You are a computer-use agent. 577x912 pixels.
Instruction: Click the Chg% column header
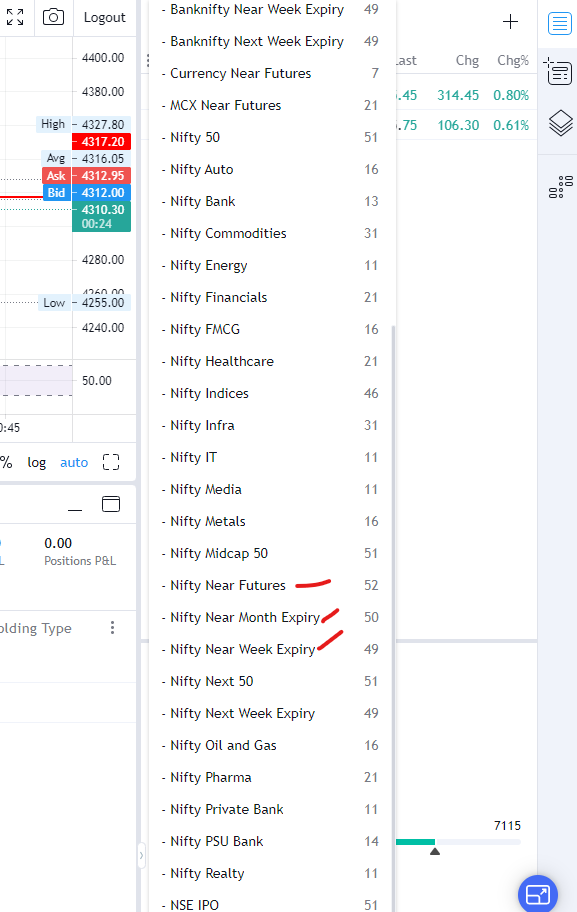point(513,60)
